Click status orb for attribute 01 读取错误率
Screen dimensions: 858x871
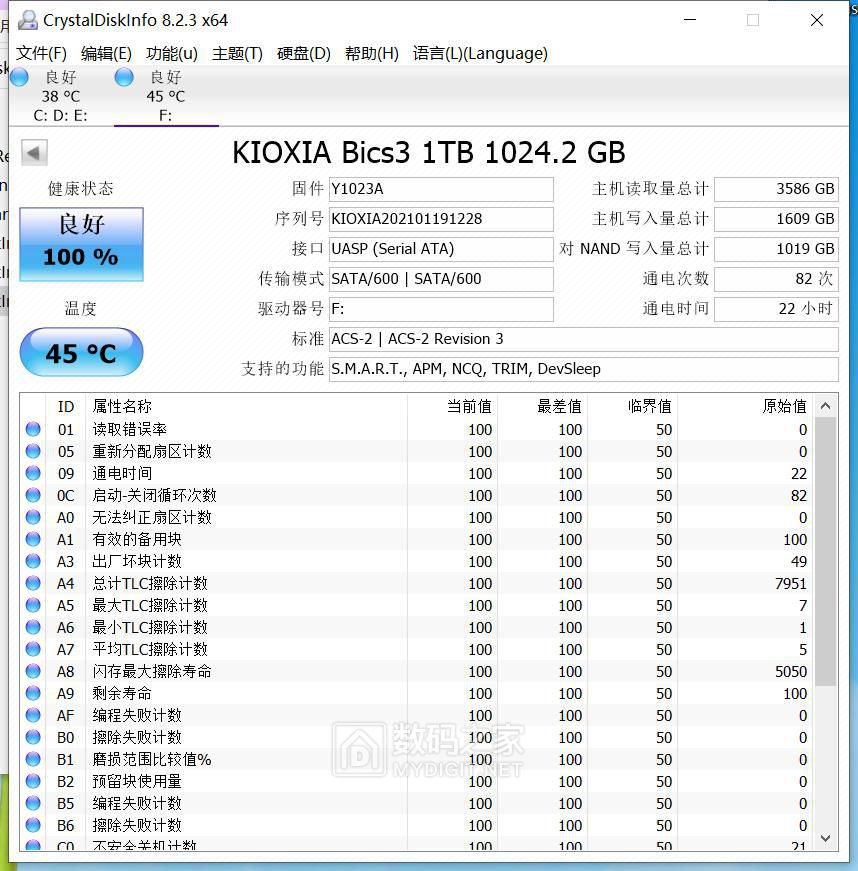click(x=33, y=429)
